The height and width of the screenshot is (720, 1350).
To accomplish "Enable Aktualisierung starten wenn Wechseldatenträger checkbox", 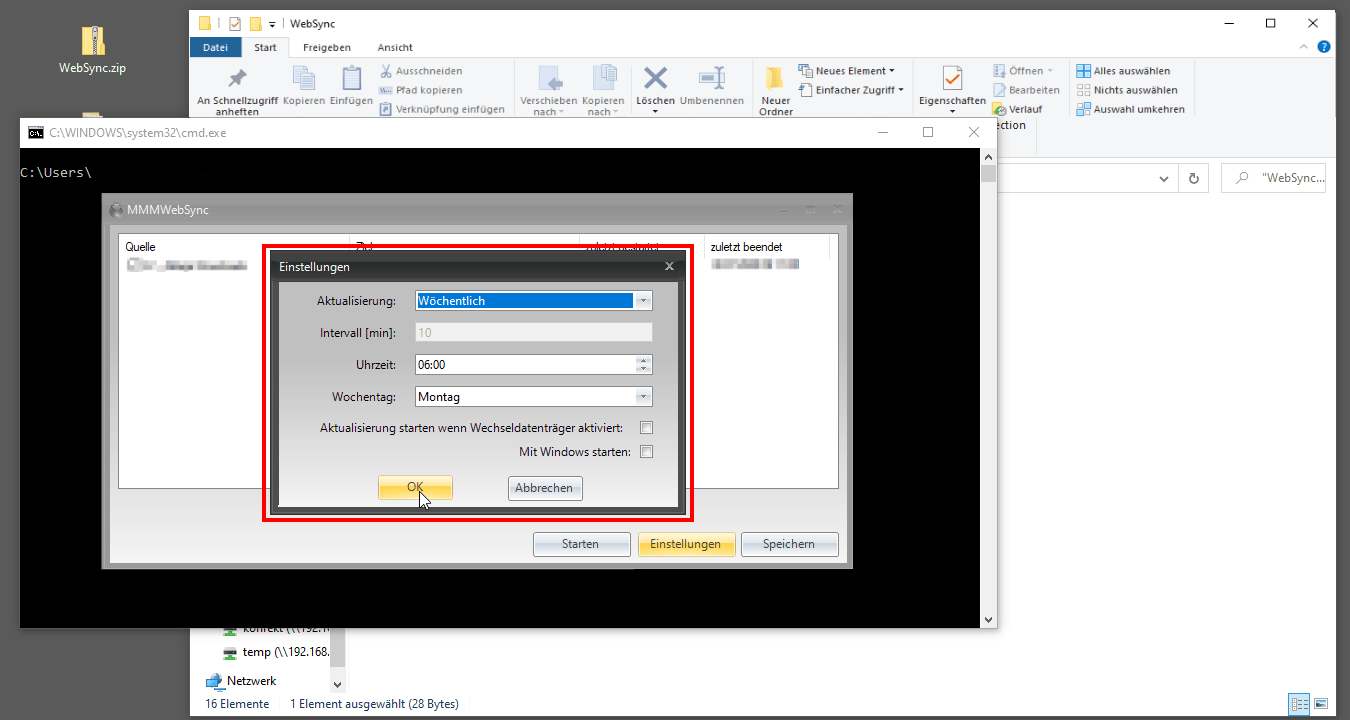I will pyautogui.click(x=646, y=428).
